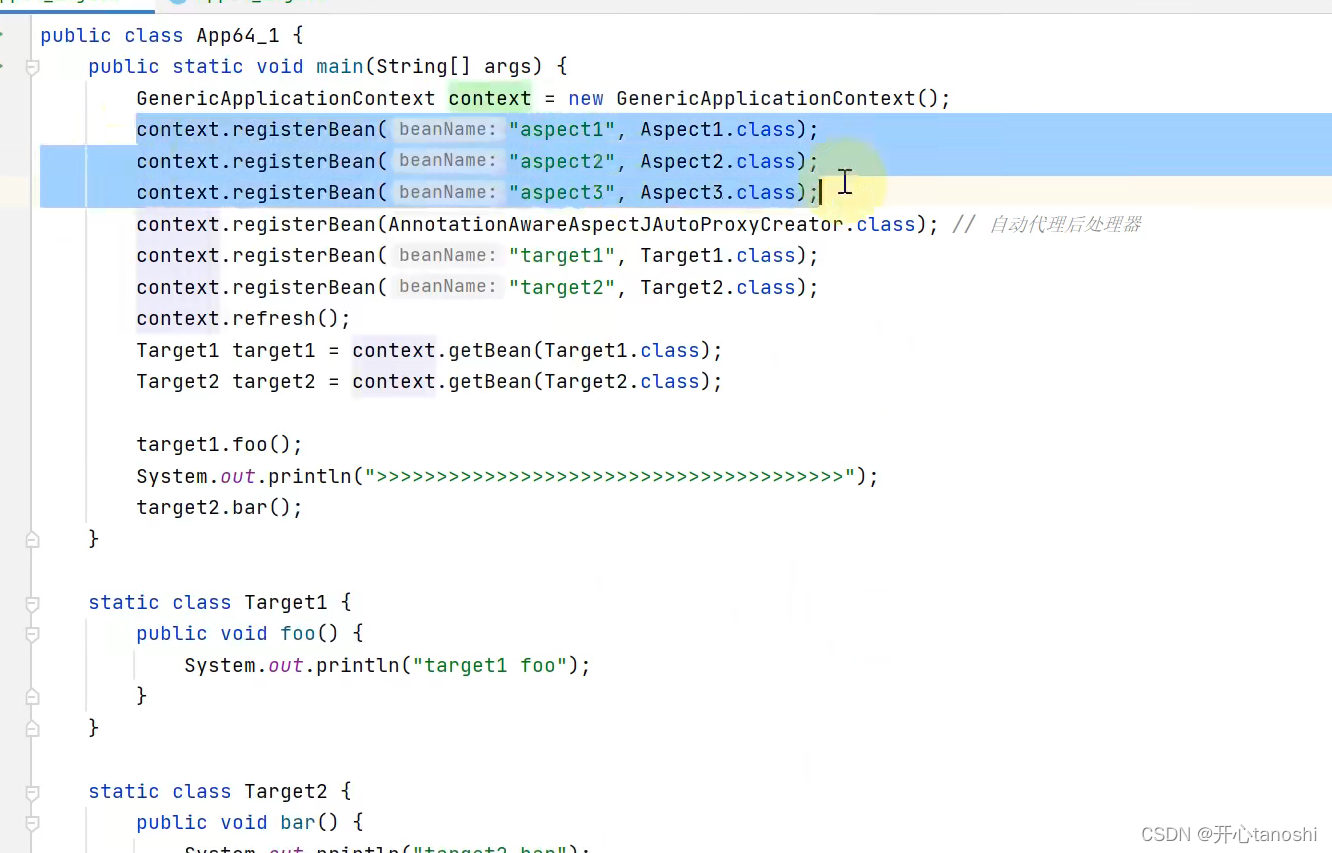Click the beanName hint on target2 line

(446, 287)
